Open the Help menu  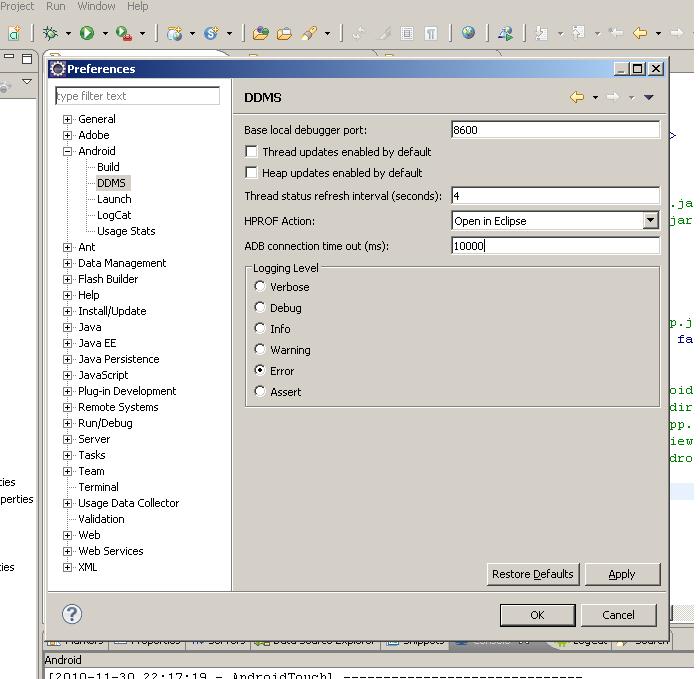(x=138, y=6)
